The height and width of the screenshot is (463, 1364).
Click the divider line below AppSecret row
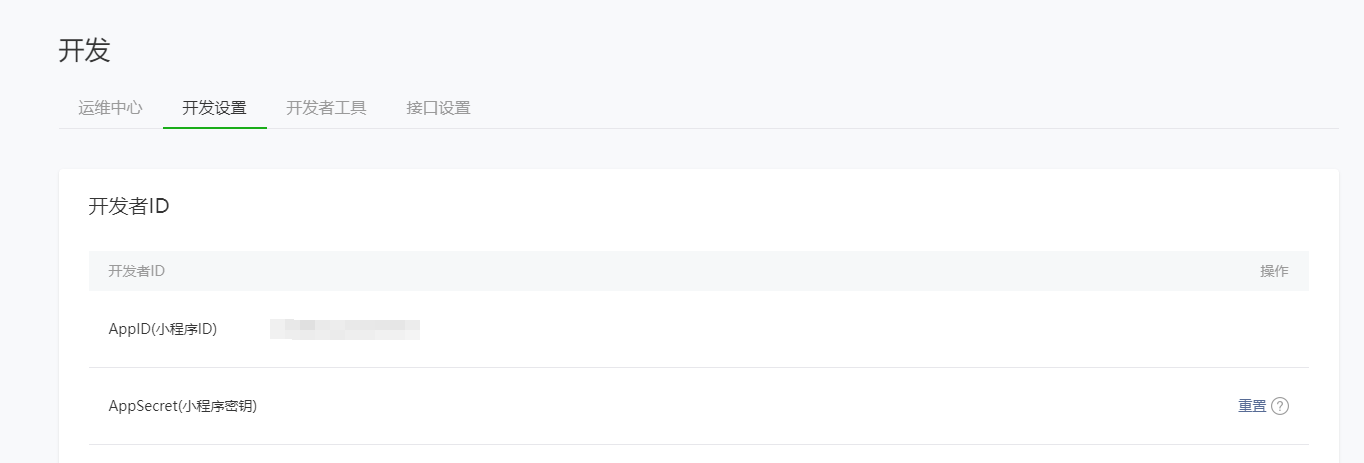coord(698,444)
